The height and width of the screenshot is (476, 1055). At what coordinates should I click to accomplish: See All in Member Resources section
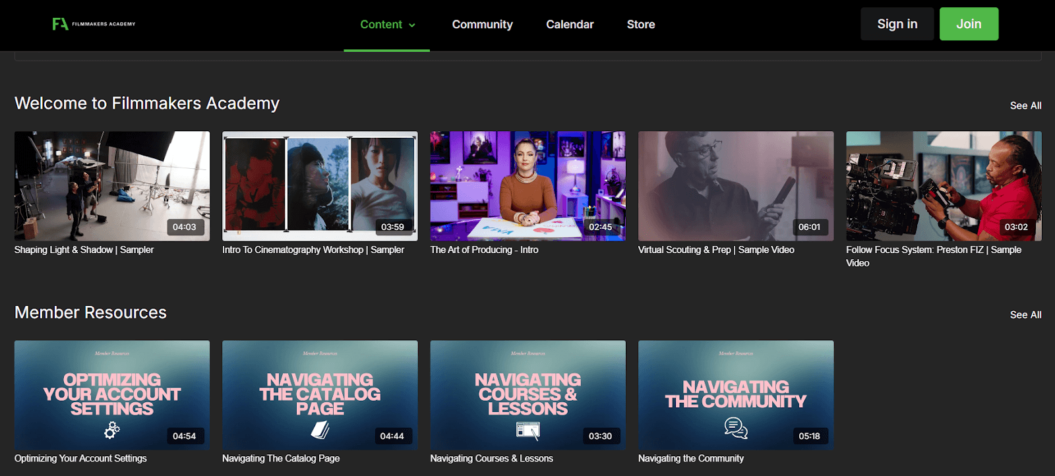click(1025, 314)
